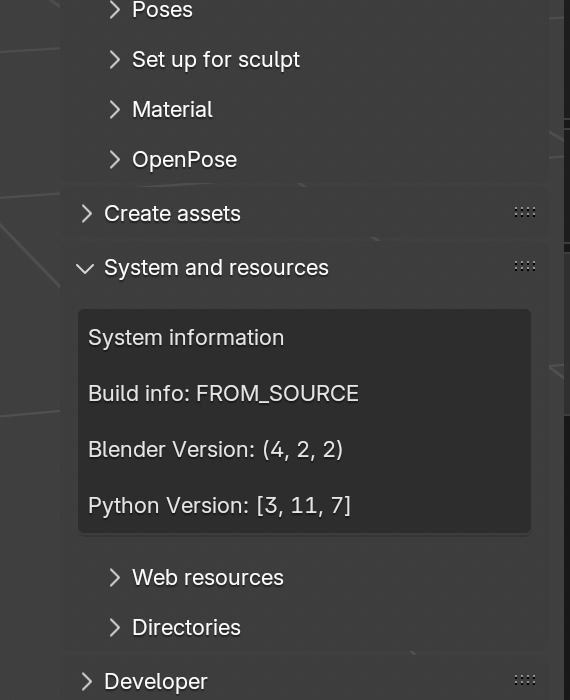Click the System information heading text
The image size is (570, 700).
pyautogui.click(x=186, y=338)
